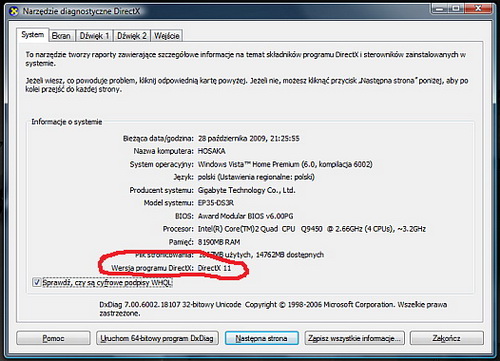Click the Nazwa komputera label
The height and width of the screenshot is (361, 500).
(x=164, y=151)
